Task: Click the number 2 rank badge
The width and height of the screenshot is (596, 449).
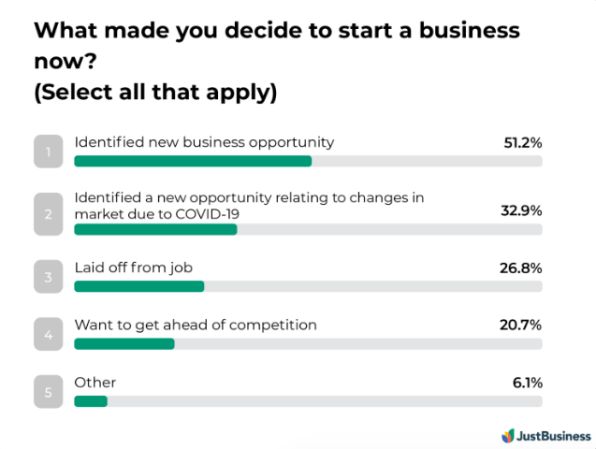Action: (48, 214)
